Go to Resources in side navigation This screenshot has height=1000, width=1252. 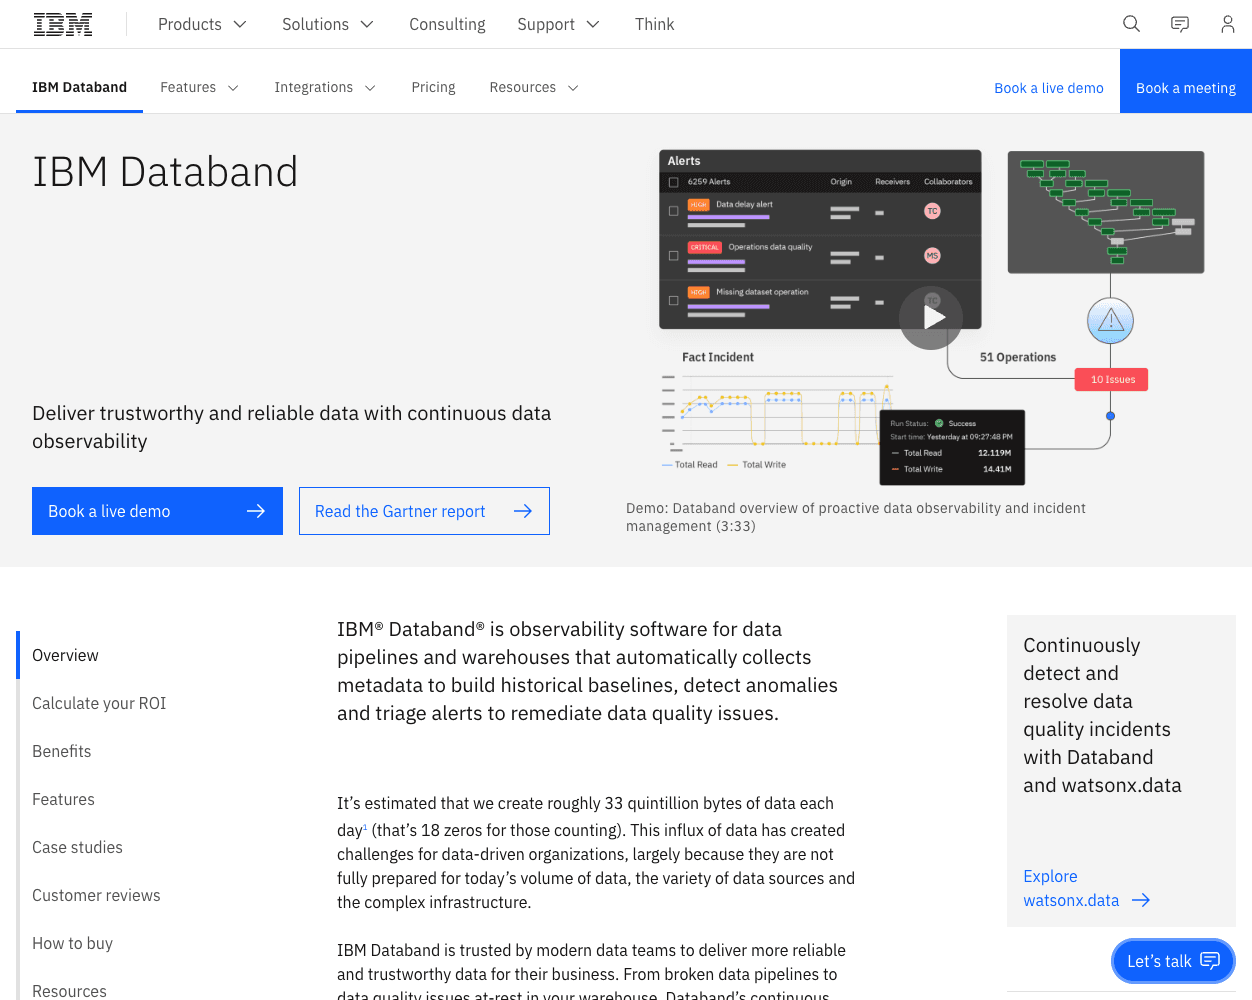tap(69, 990)
